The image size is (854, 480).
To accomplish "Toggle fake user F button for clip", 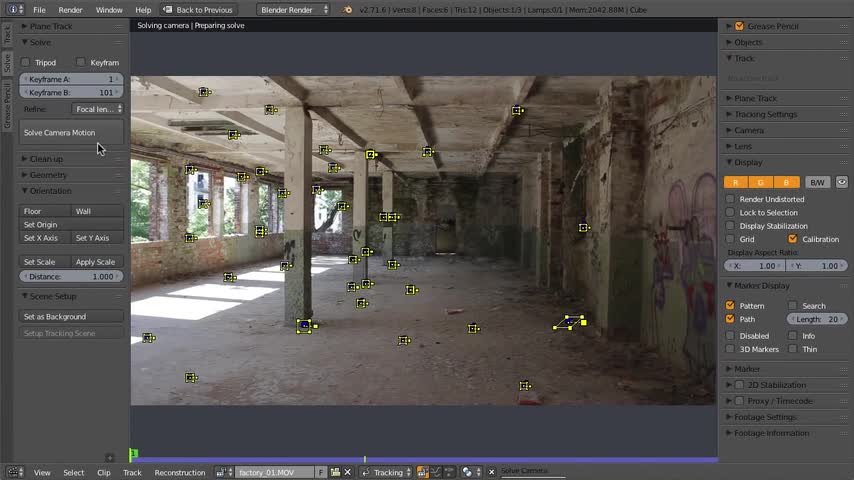I will [x=321, y=472].
